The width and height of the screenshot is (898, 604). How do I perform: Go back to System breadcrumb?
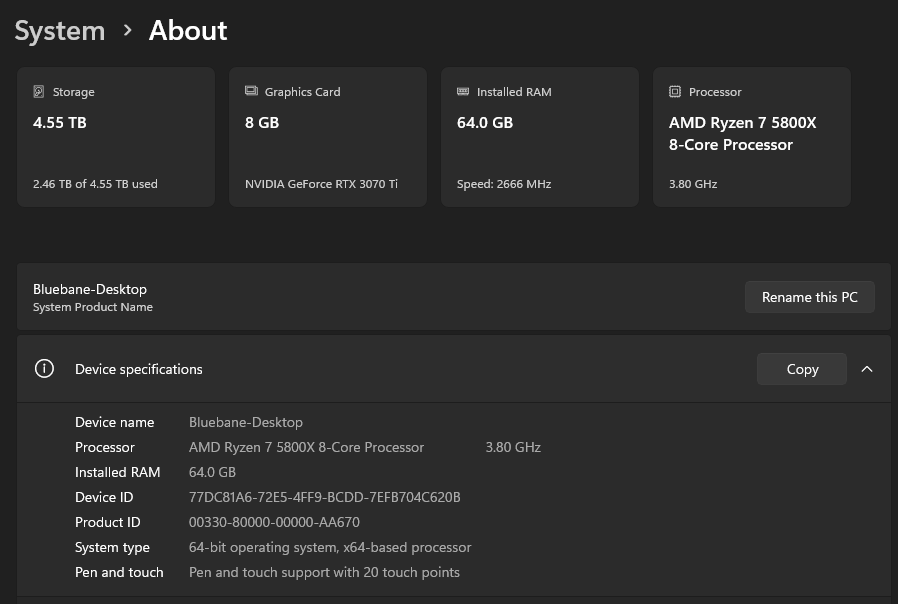(59, 31)
